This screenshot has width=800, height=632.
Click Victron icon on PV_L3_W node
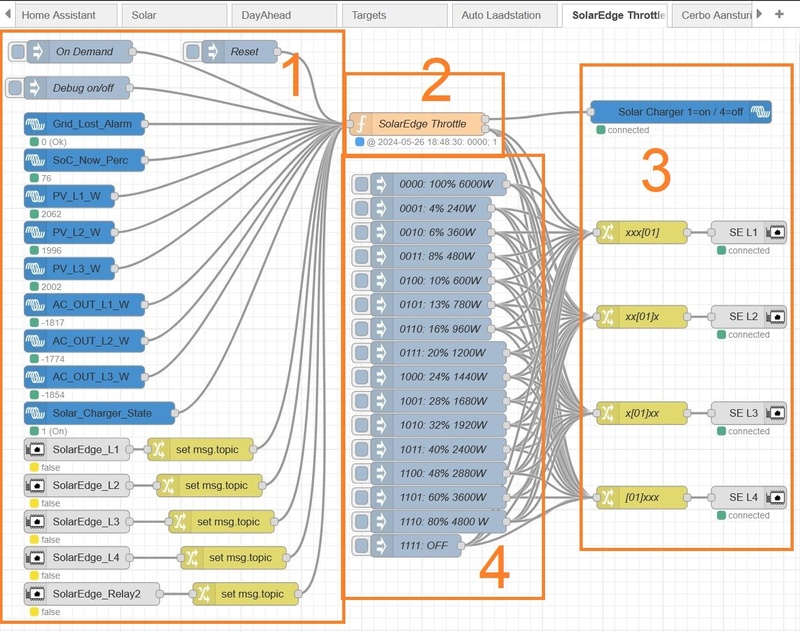(x=35, y=268)
